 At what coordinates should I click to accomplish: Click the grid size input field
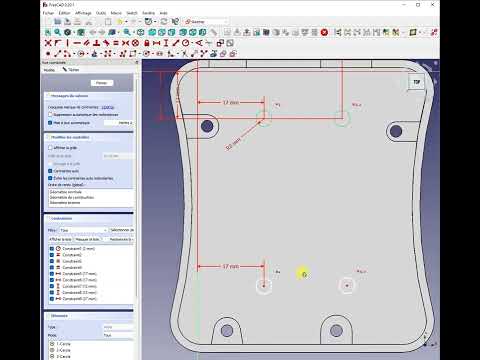[118, 156]
